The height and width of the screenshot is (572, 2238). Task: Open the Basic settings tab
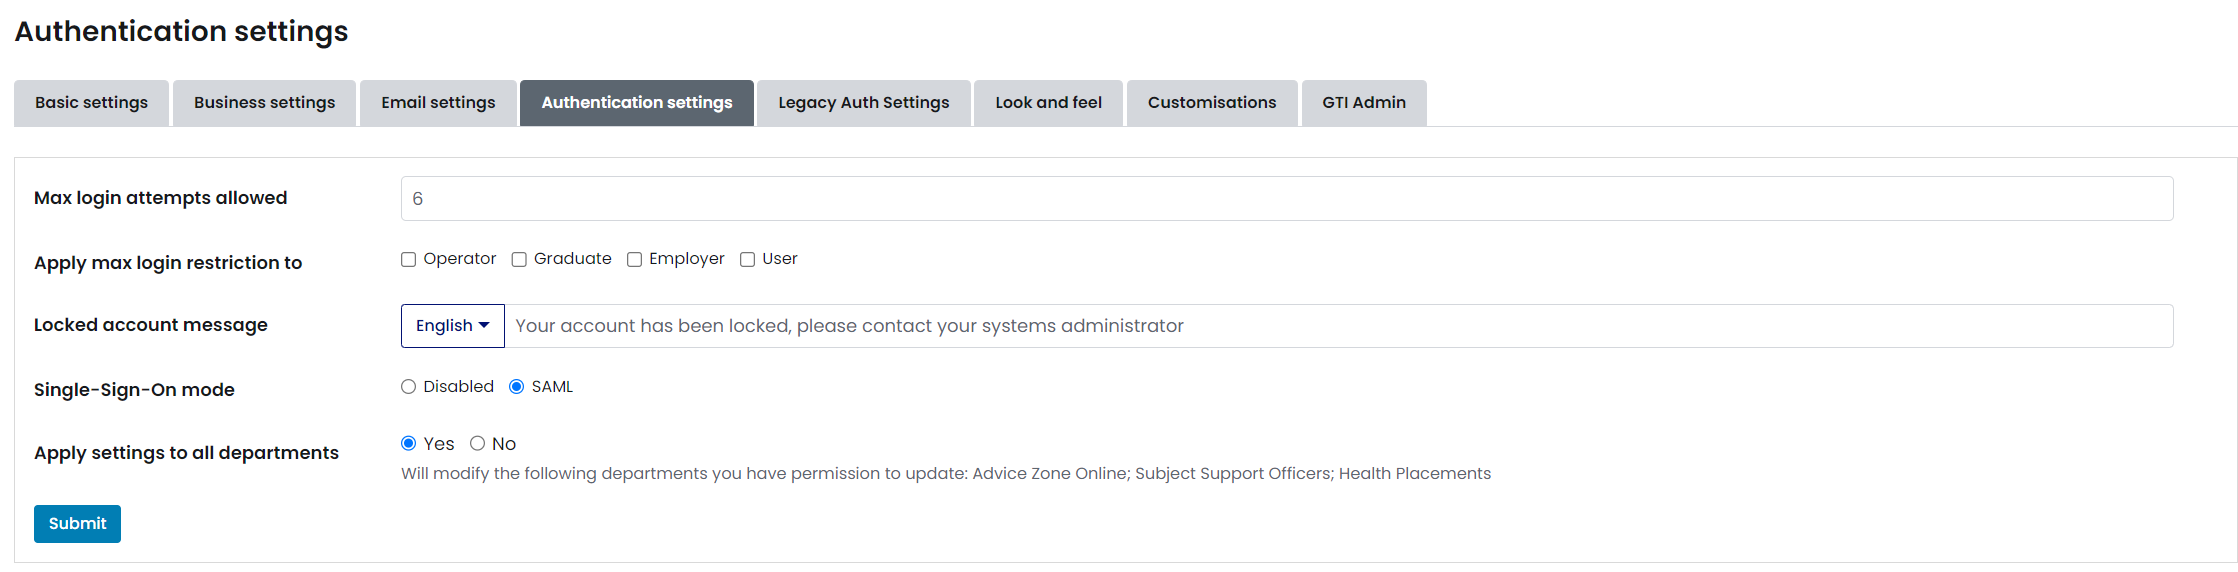pyautogui.click(x=91, y=103)
